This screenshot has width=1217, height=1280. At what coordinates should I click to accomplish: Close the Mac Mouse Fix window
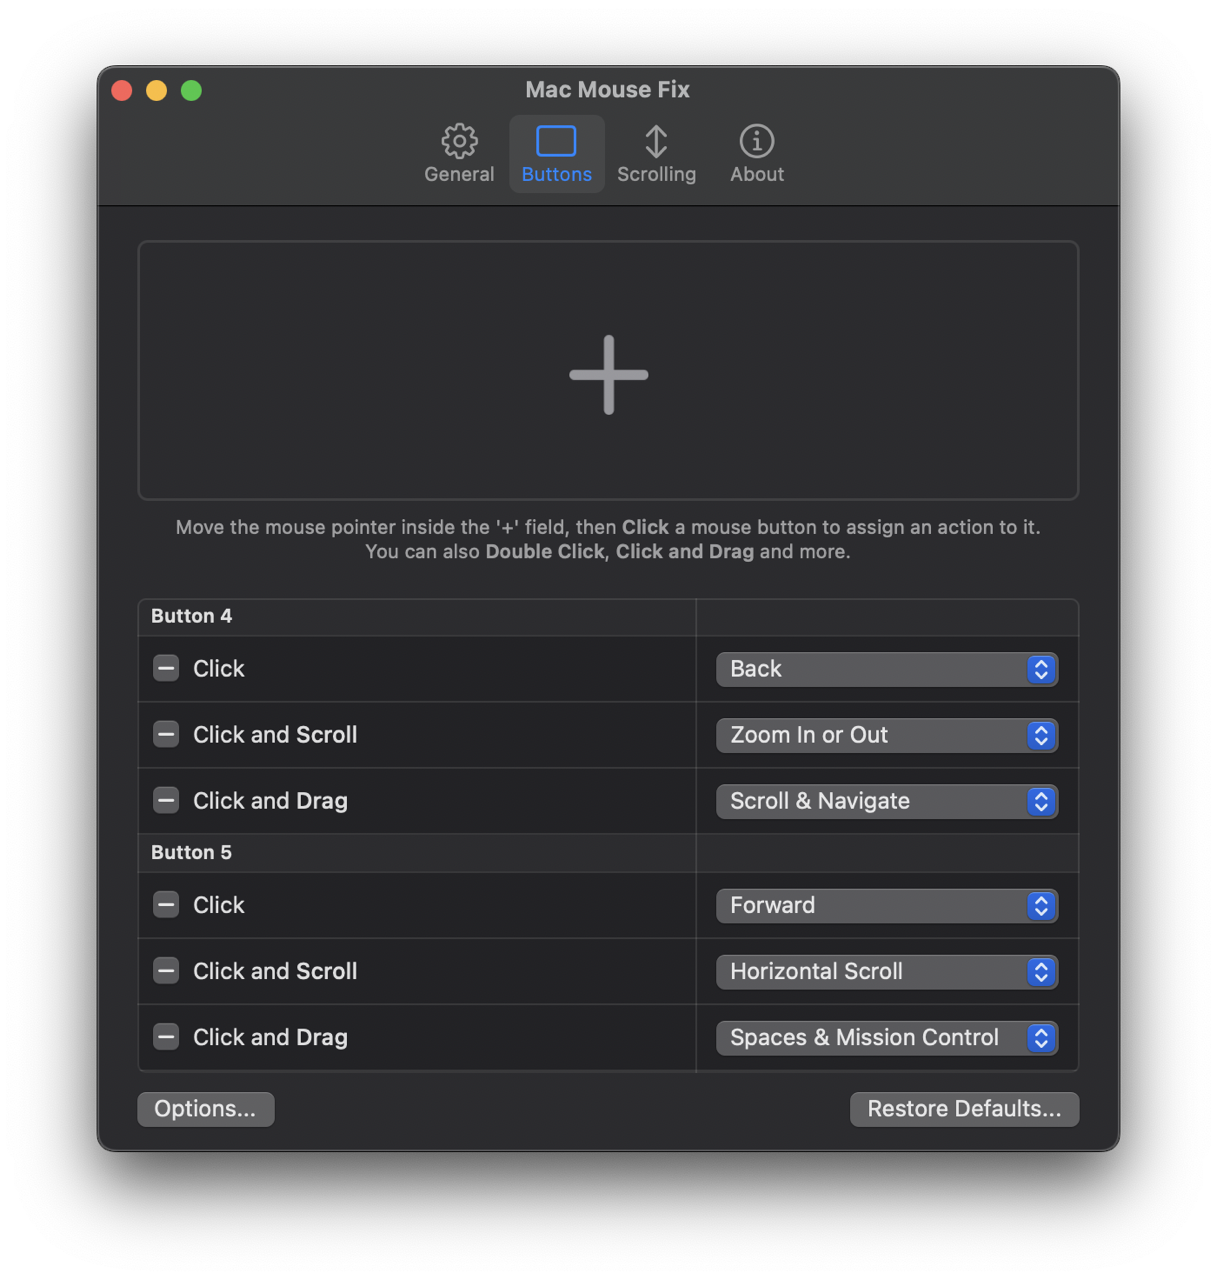point(122,91)
